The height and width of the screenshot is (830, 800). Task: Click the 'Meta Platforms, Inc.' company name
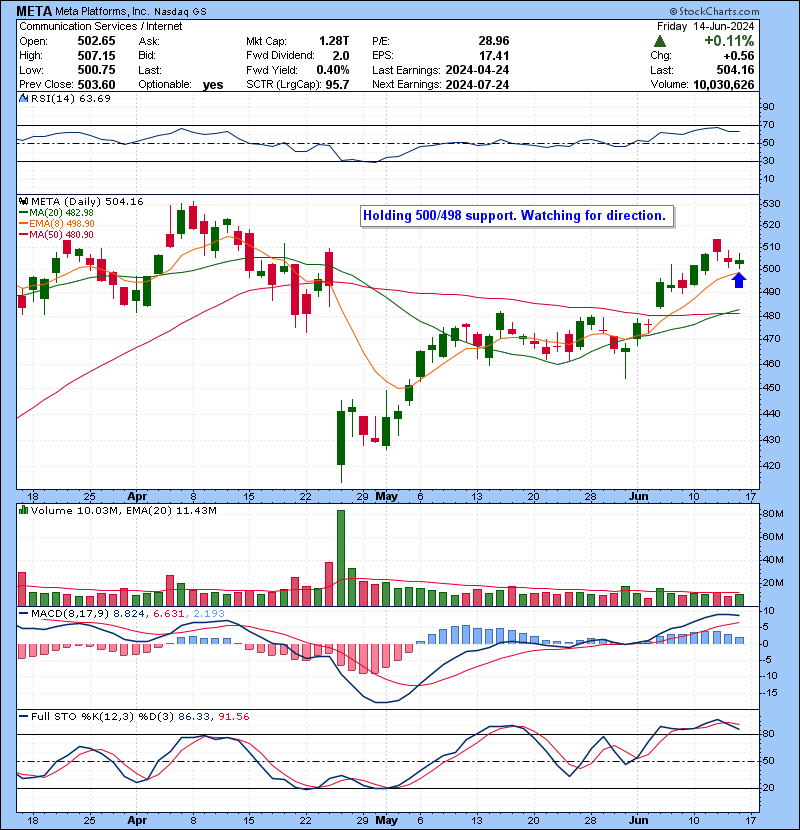pyautogui.click(x=102, y=11)
